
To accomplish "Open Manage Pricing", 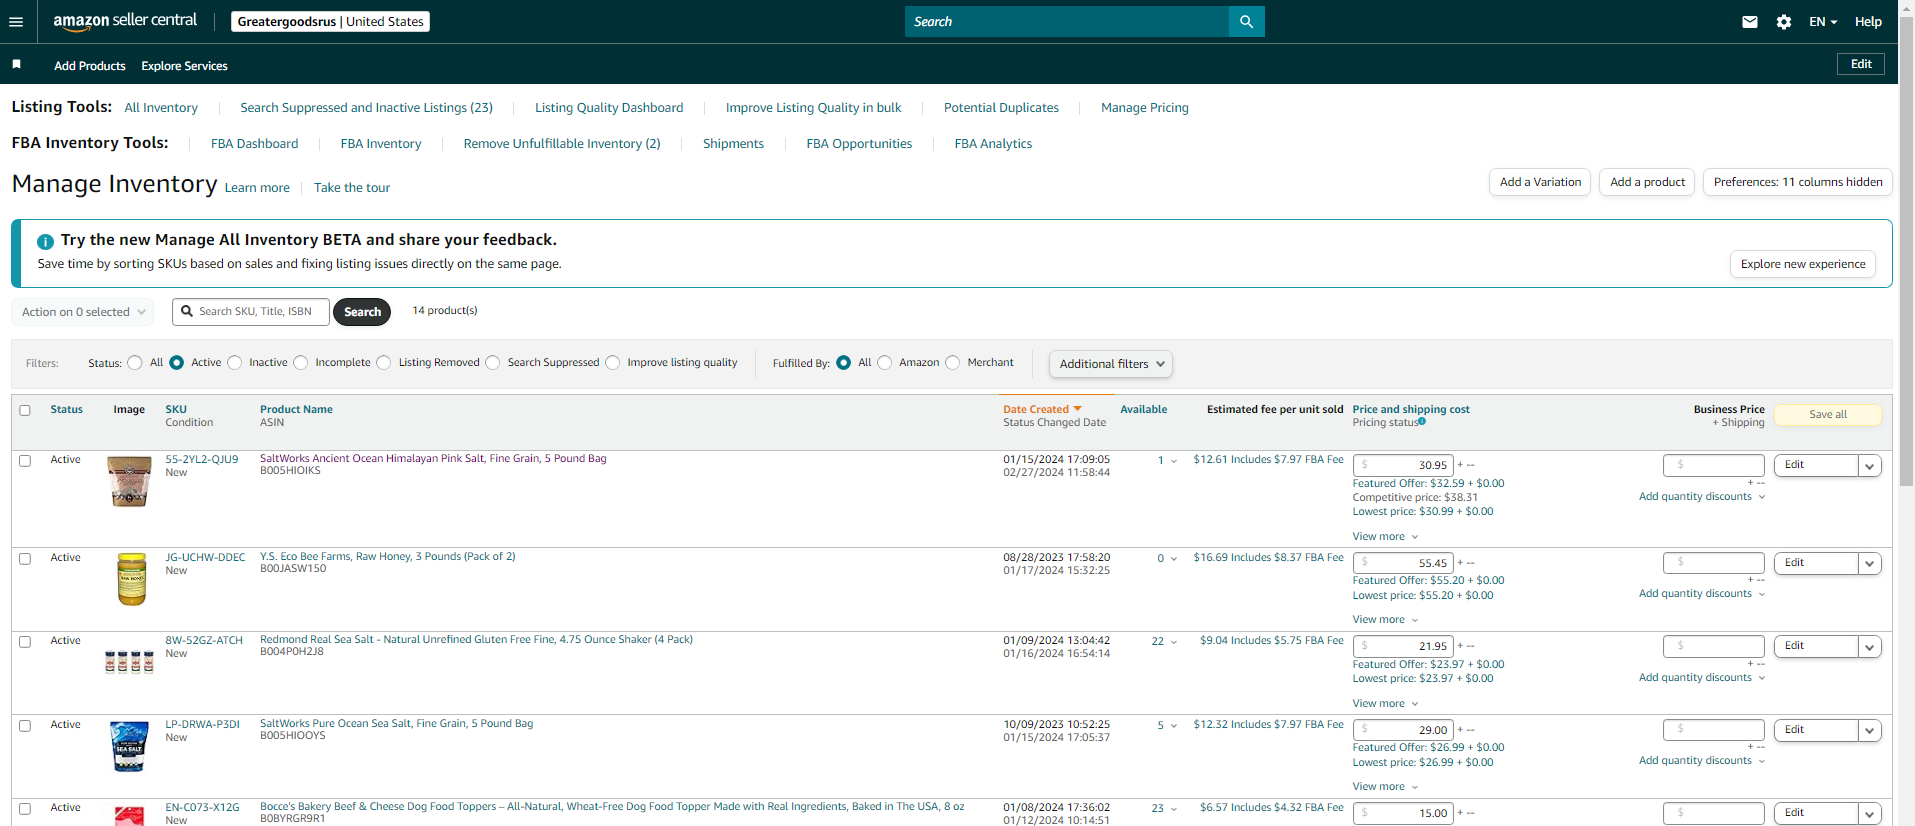I will (1145, 108).
